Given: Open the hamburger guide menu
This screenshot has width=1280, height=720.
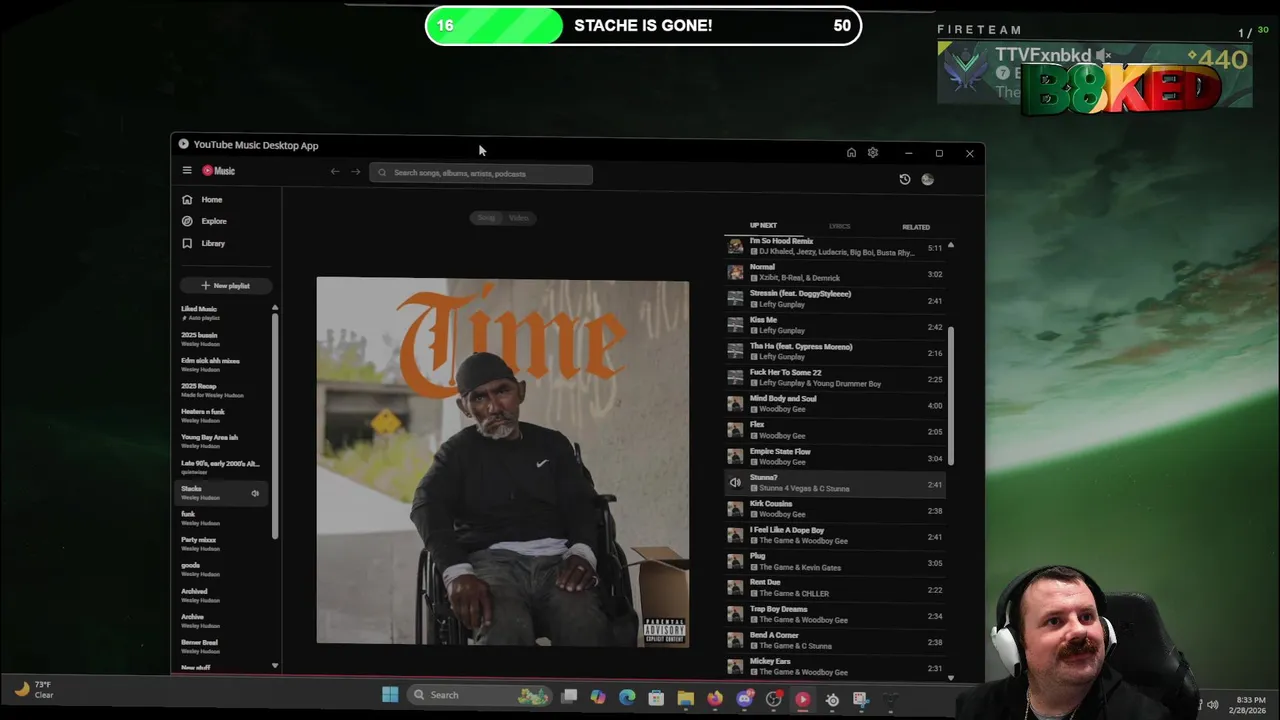Looking at the screenshot, I should tap(187, 171).
